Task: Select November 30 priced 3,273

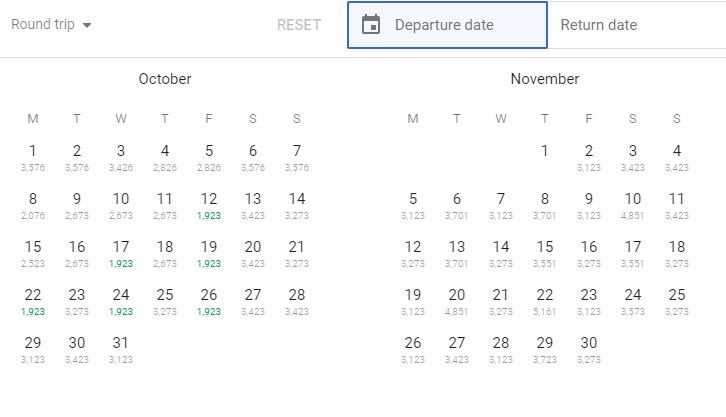Action: (589, 348)
